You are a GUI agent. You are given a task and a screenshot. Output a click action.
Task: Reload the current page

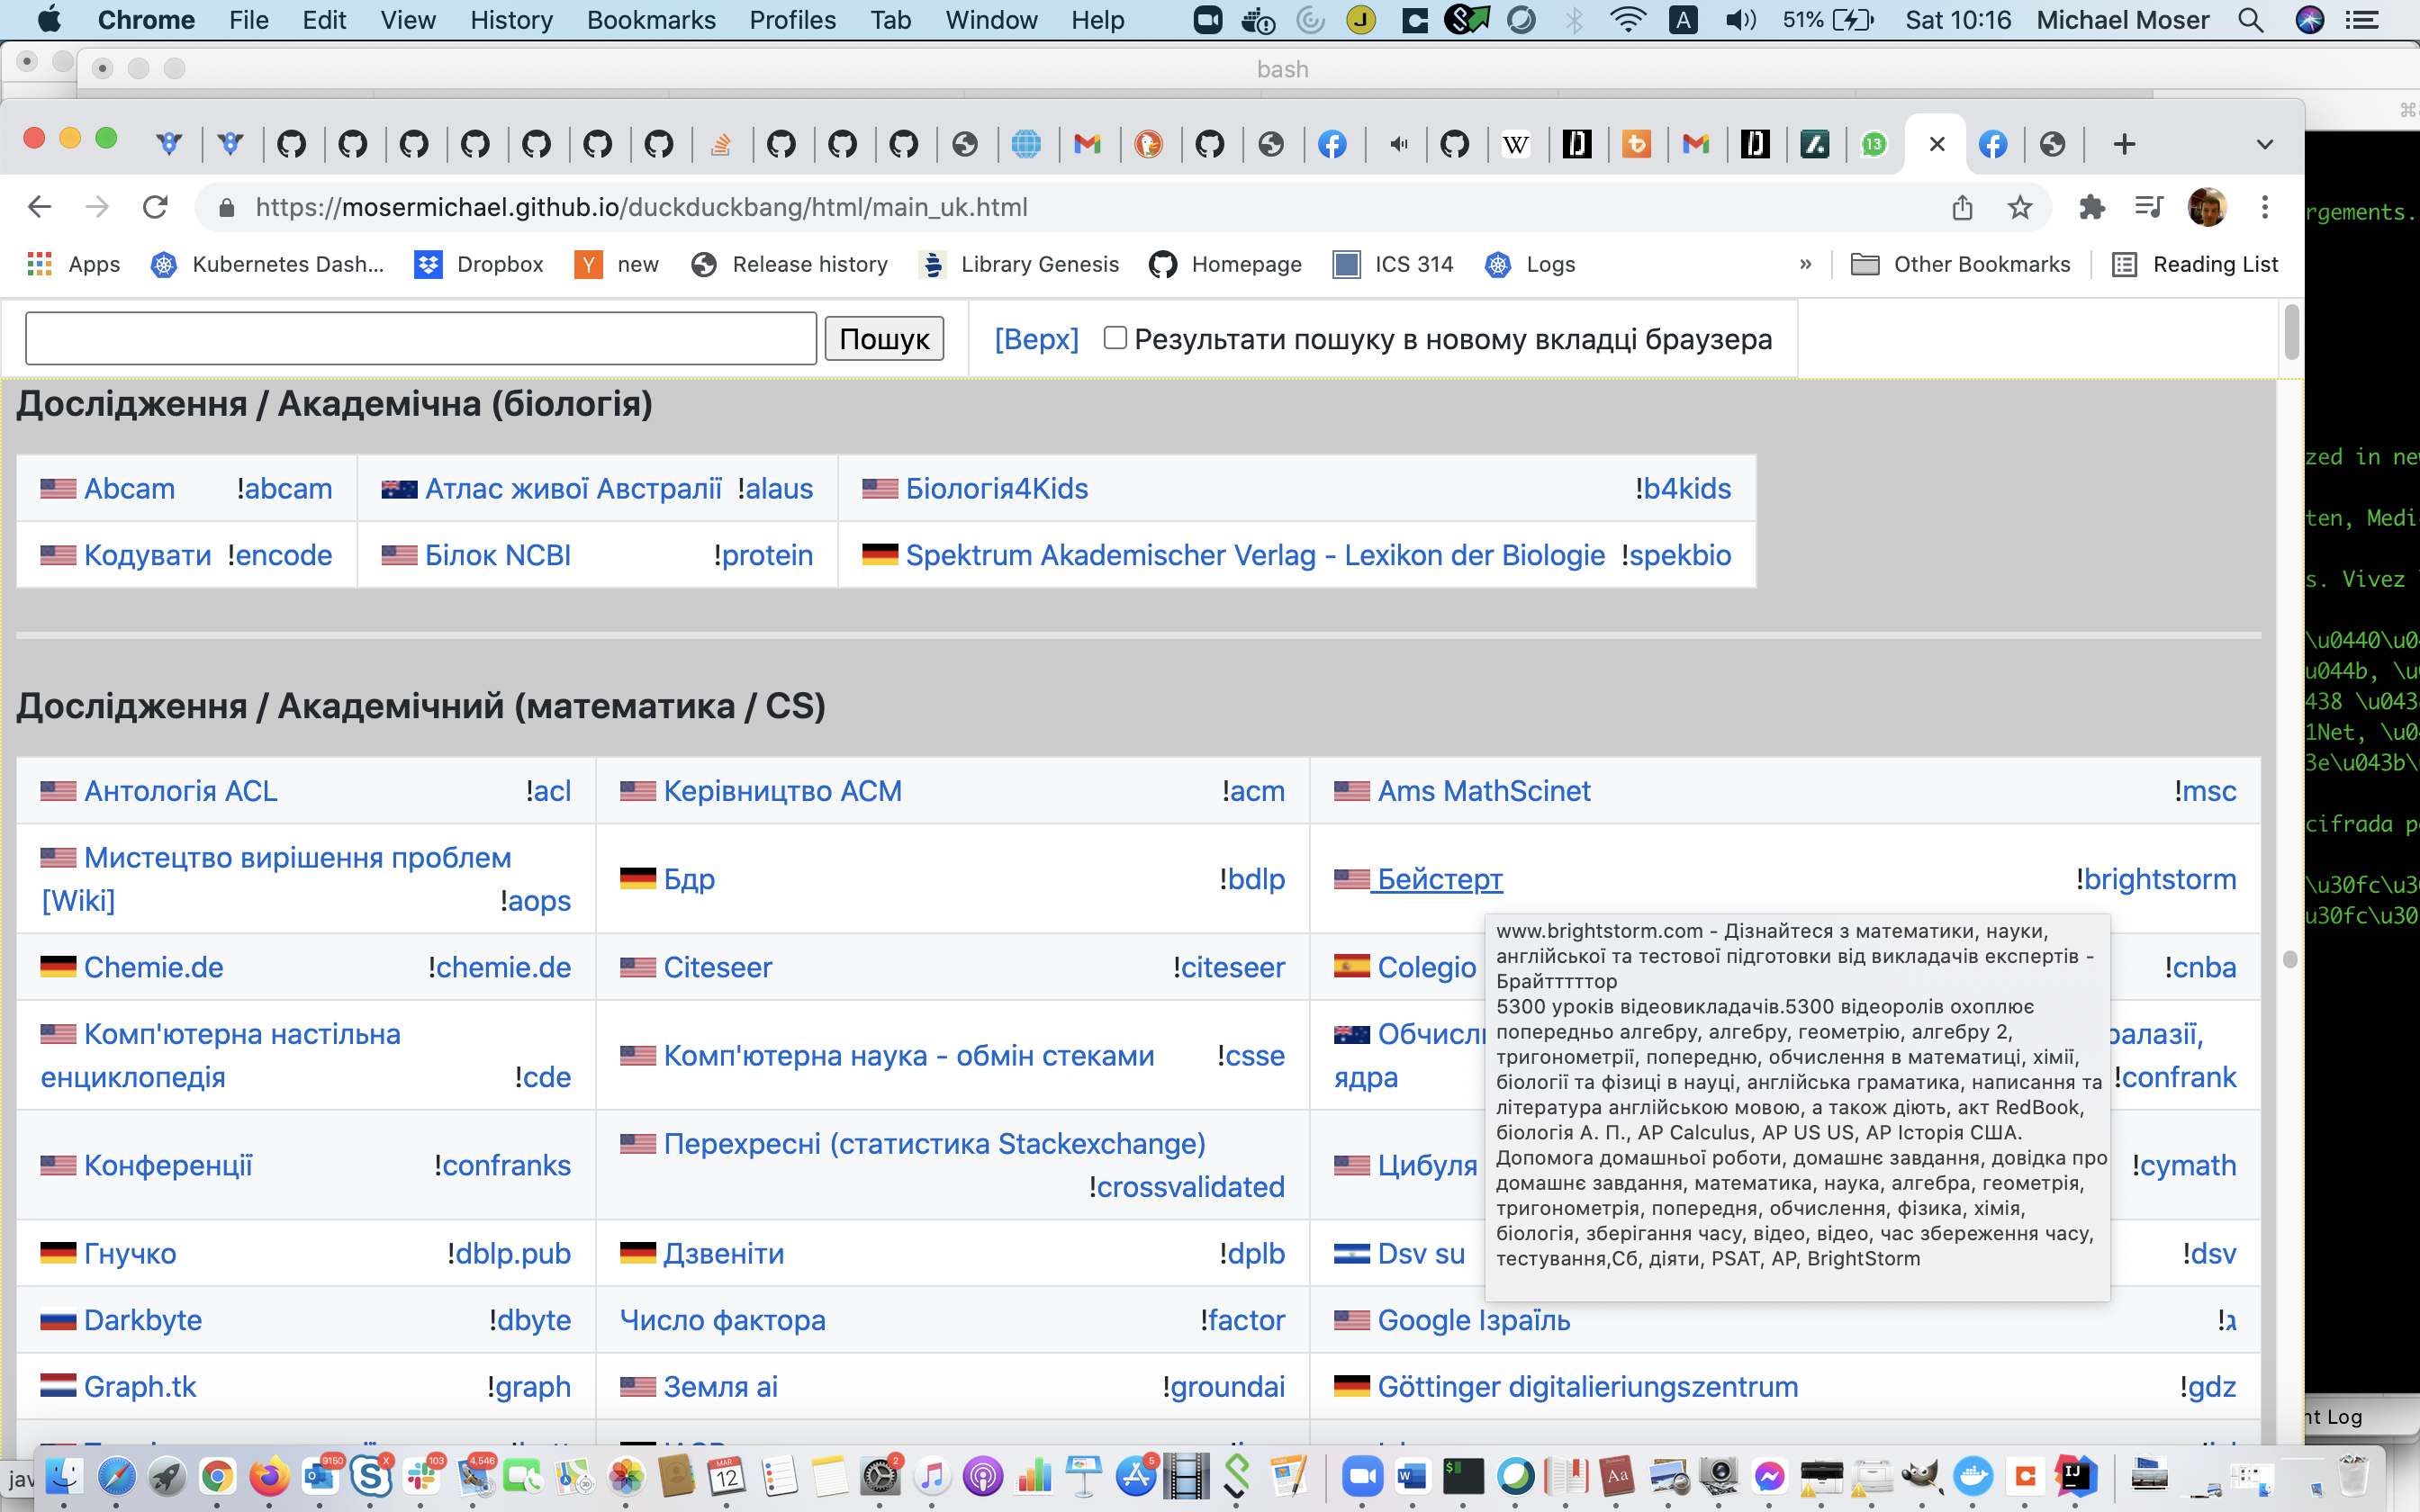[x=155, y=207]
